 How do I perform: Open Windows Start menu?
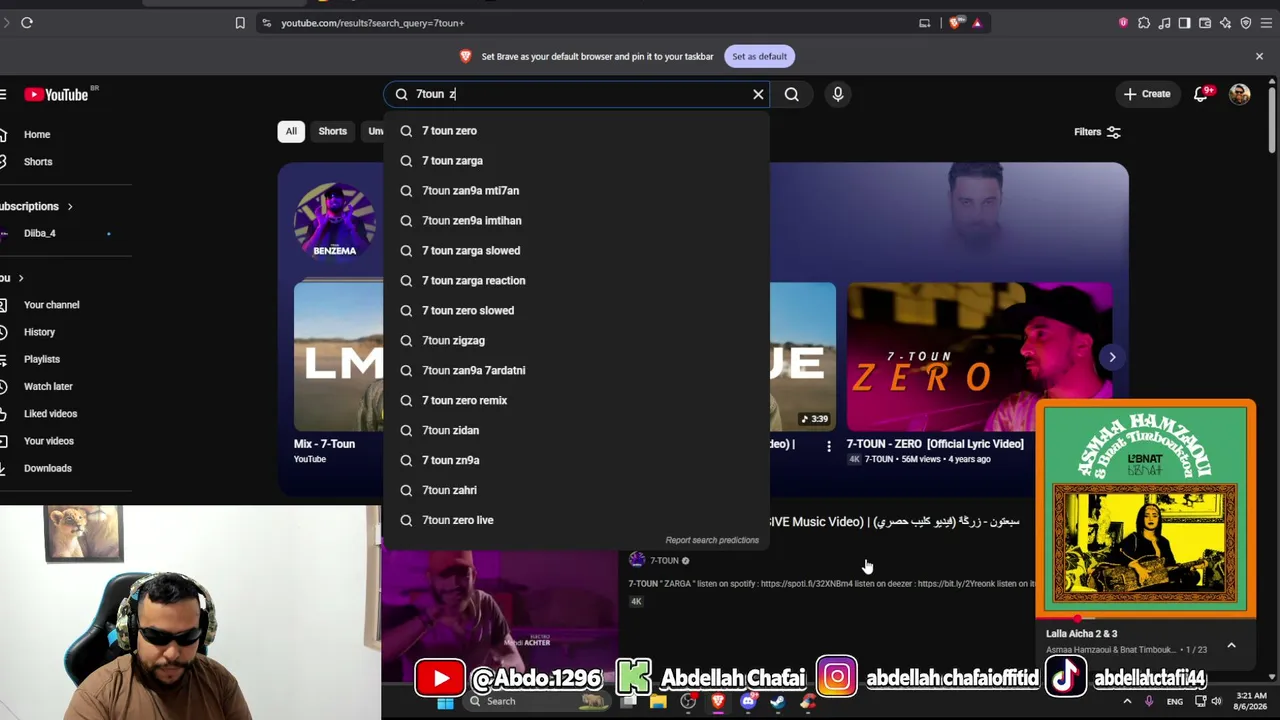click(445, 701)
